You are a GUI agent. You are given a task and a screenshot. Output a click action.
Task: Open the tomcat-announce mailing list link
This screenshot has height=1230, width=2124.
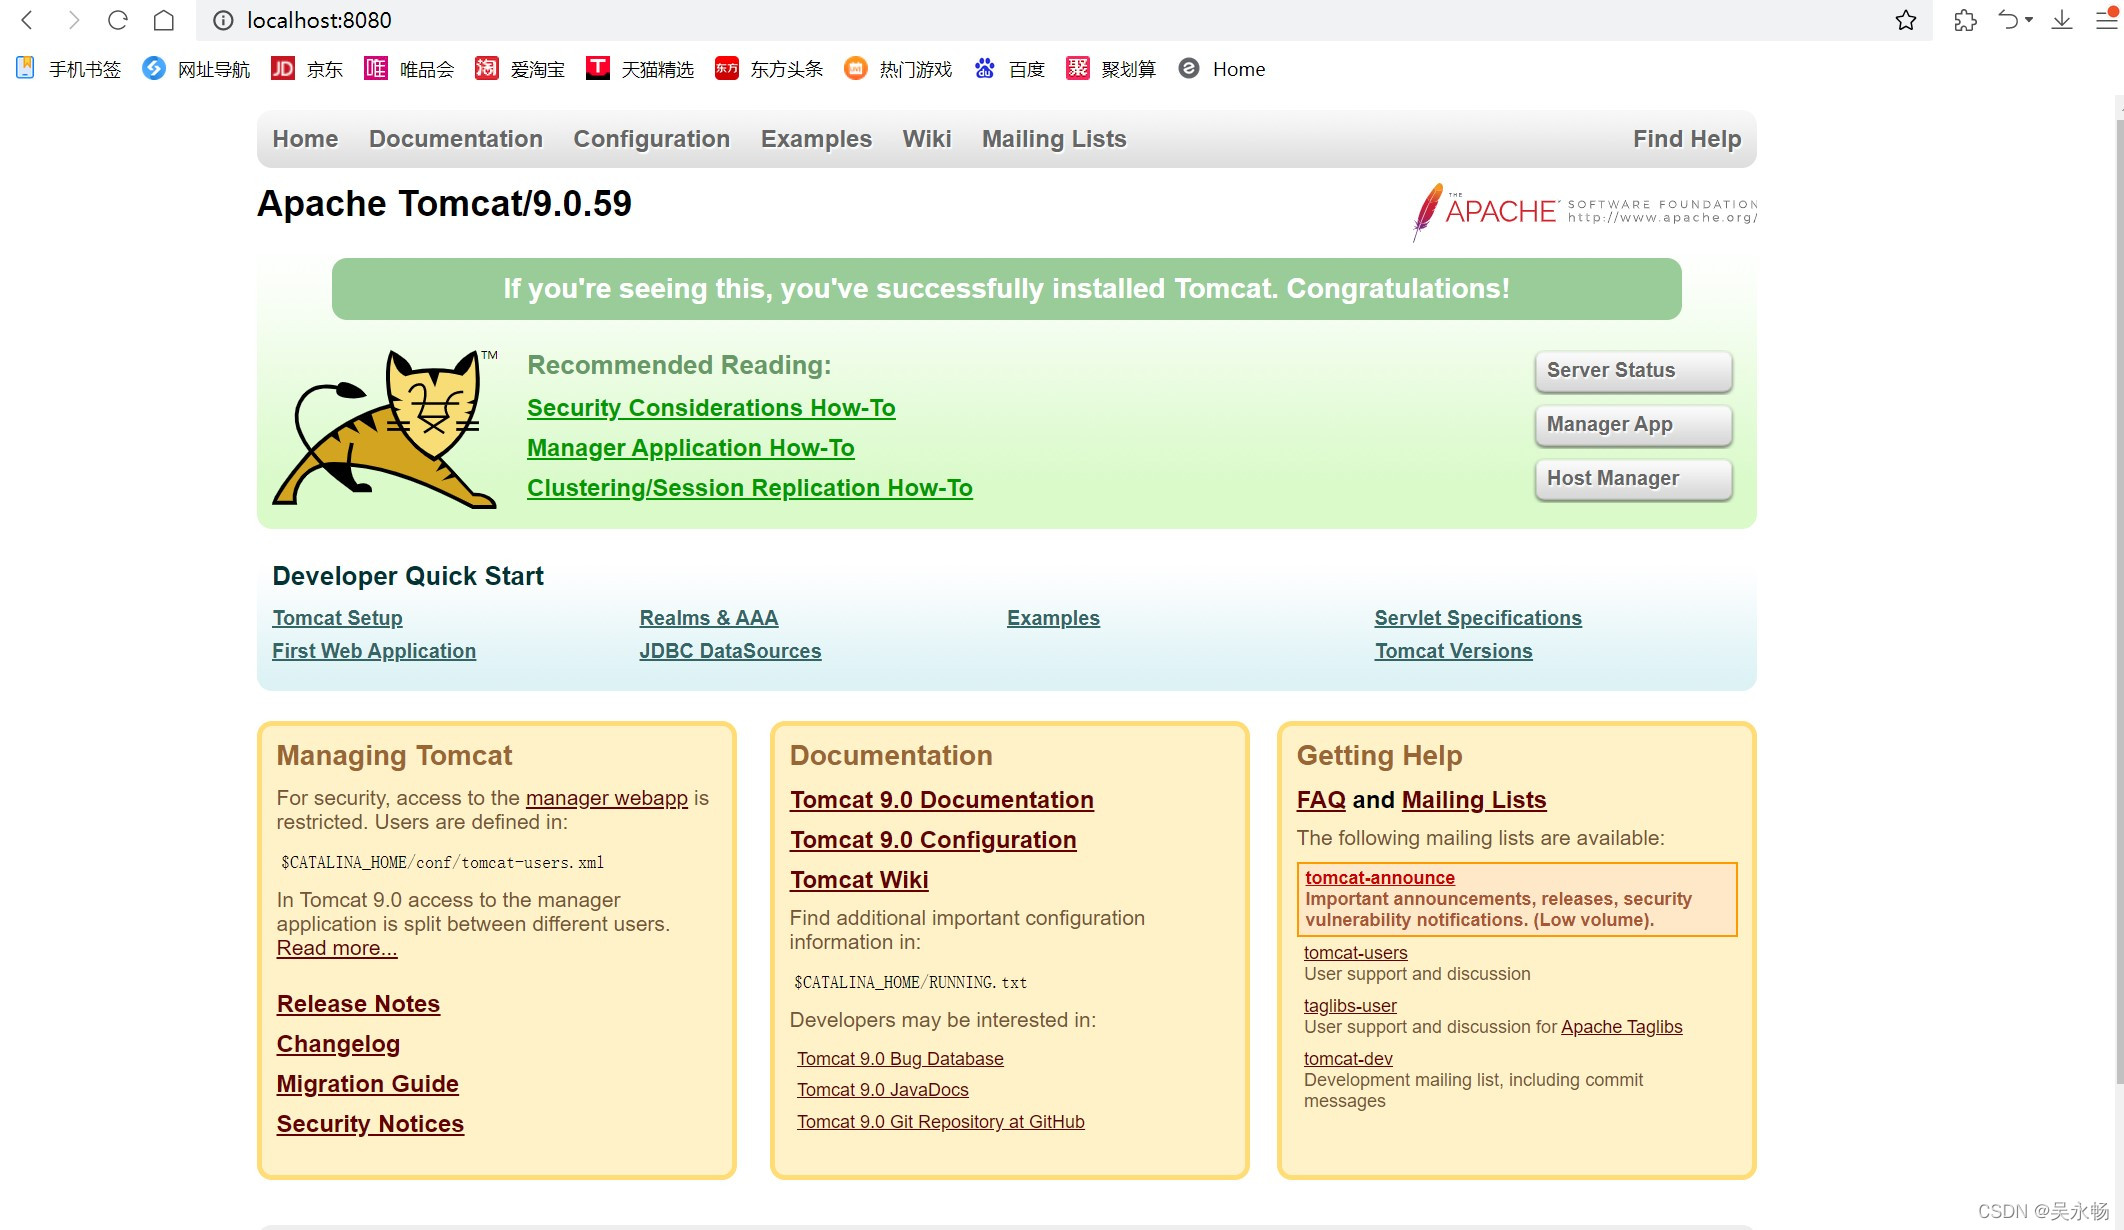click(1379, 877)
